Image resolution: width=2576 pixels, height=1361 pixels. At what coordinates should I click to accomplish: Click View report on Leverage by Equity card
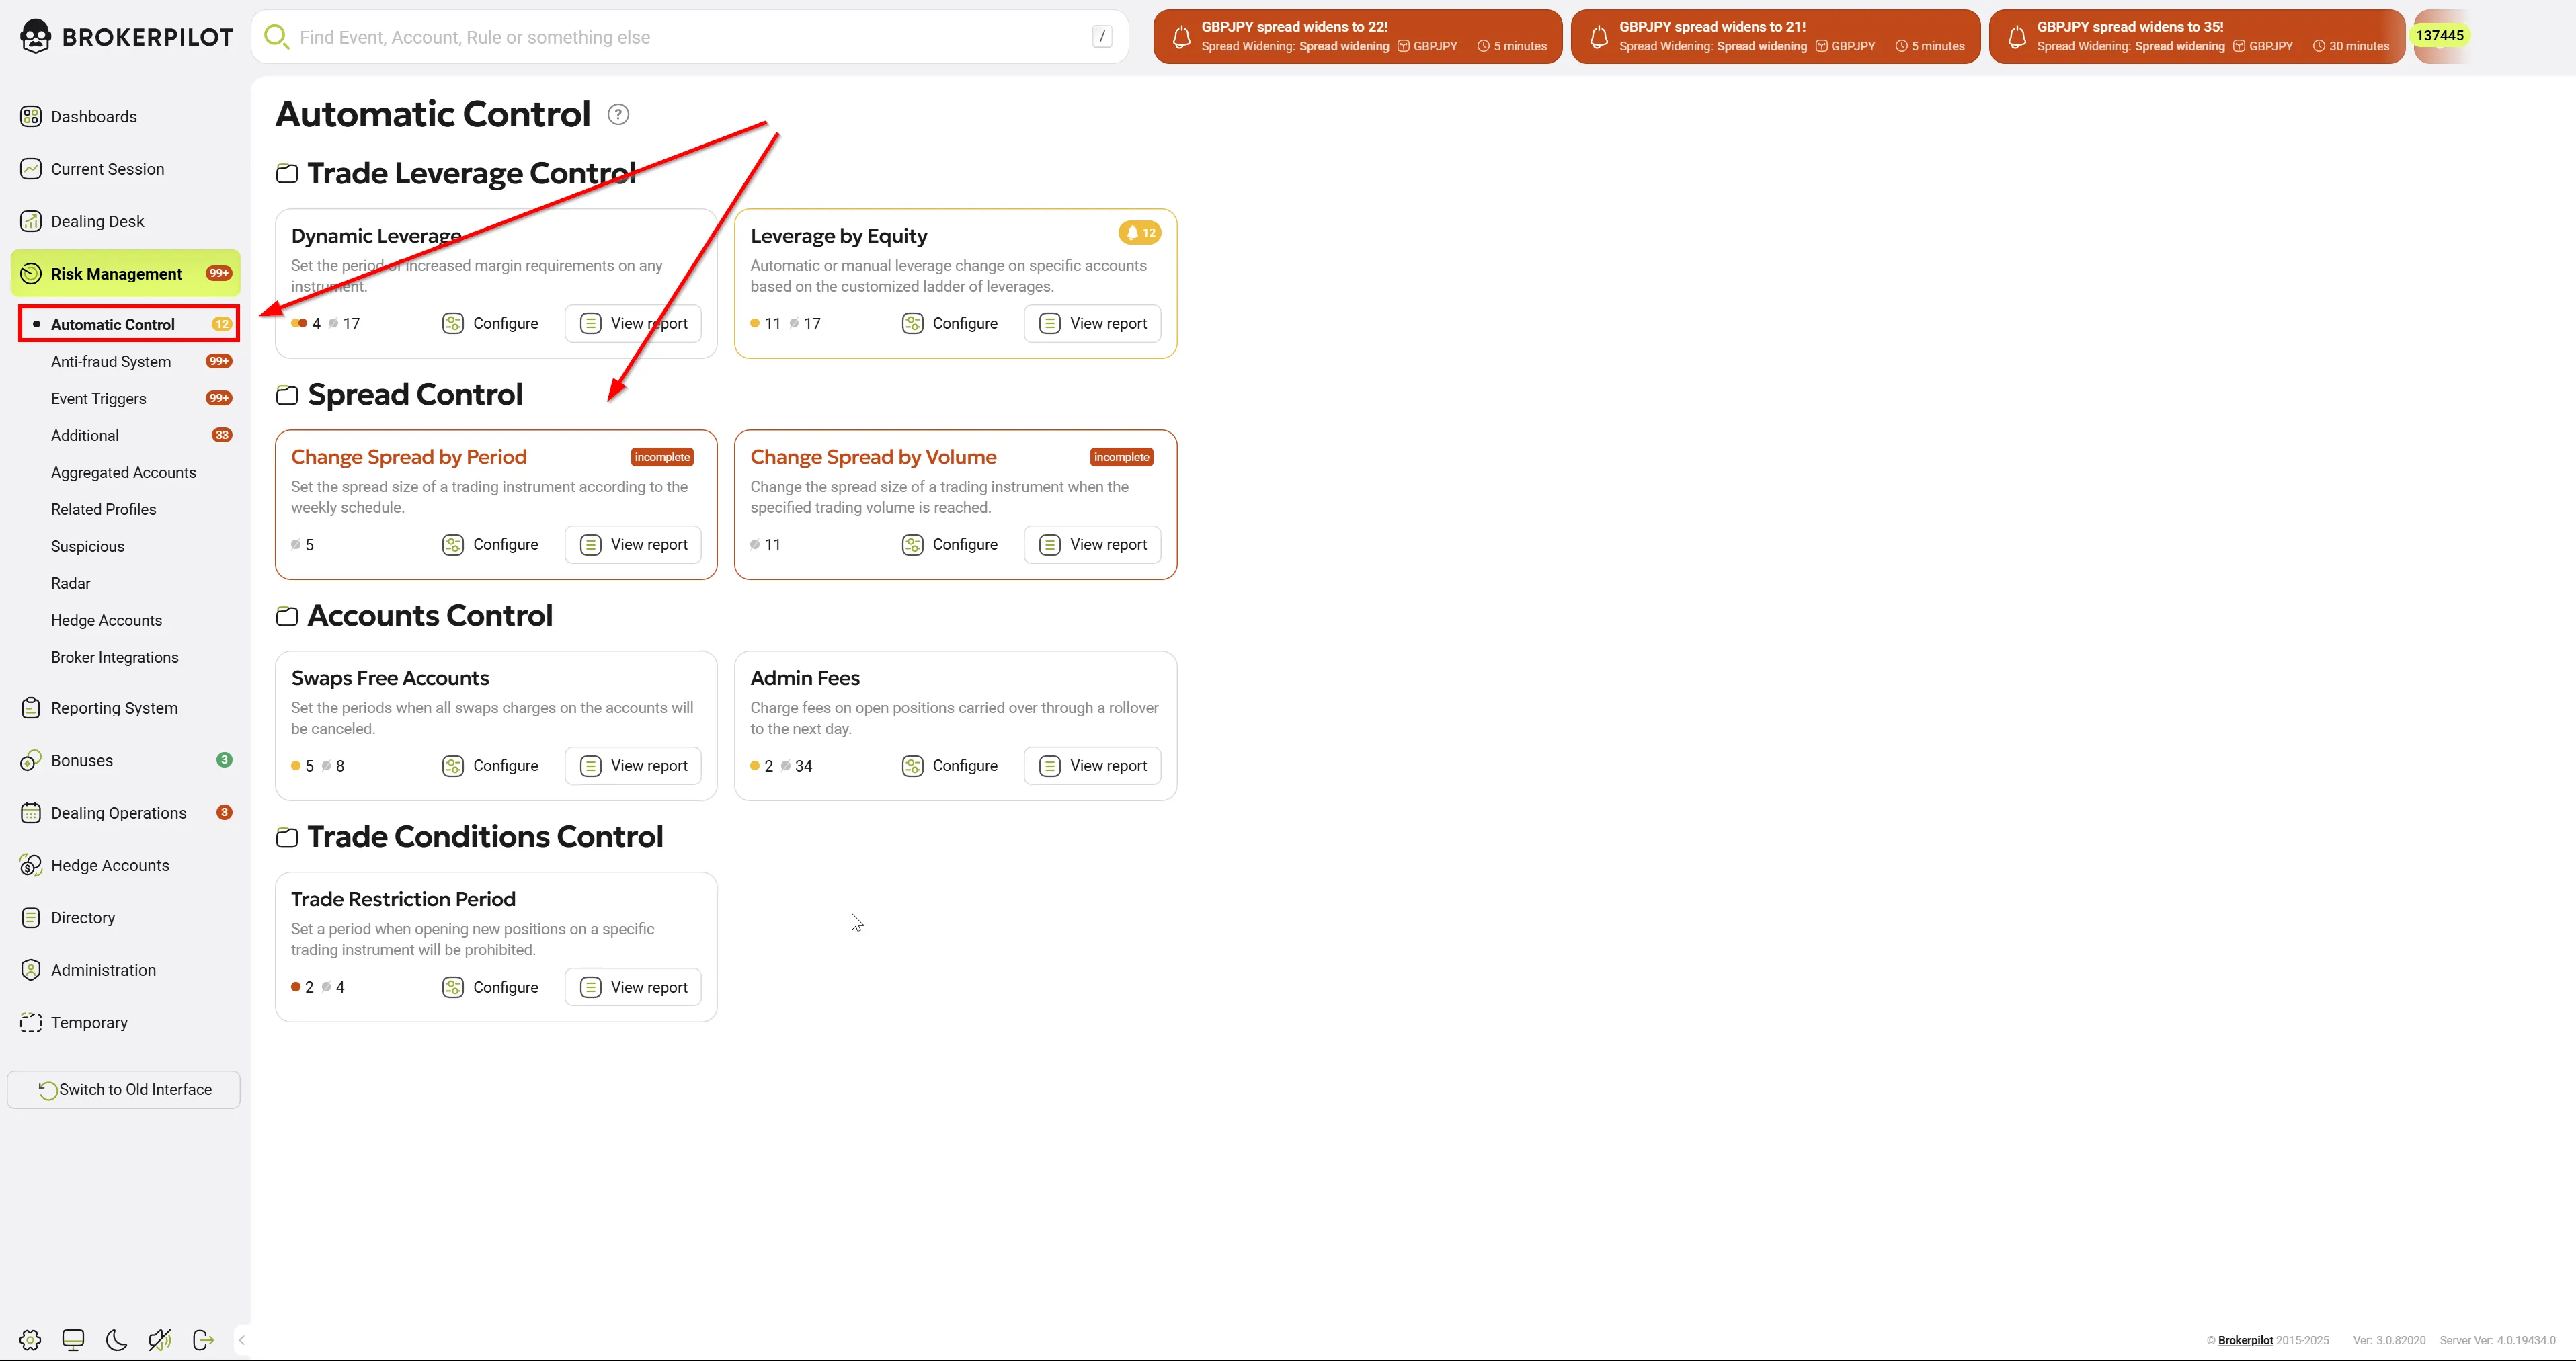click(1093, 323)
